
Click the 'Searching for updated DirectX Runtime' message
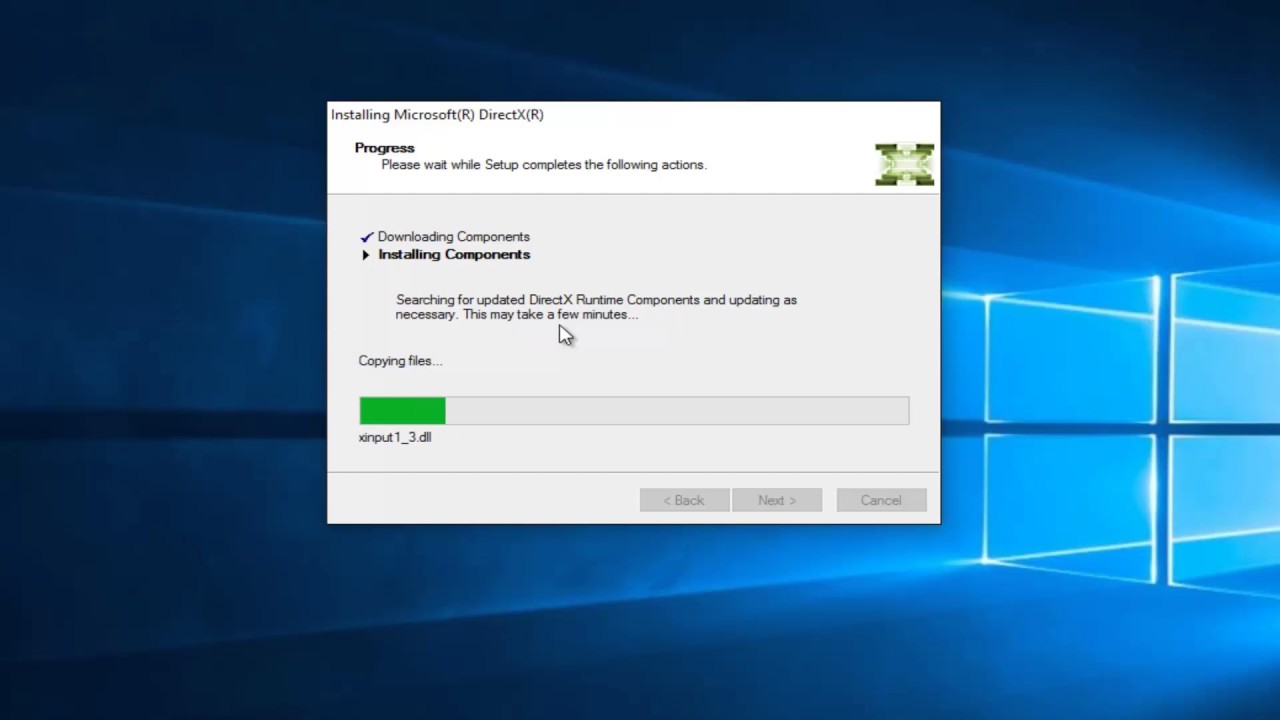point(596,307)
